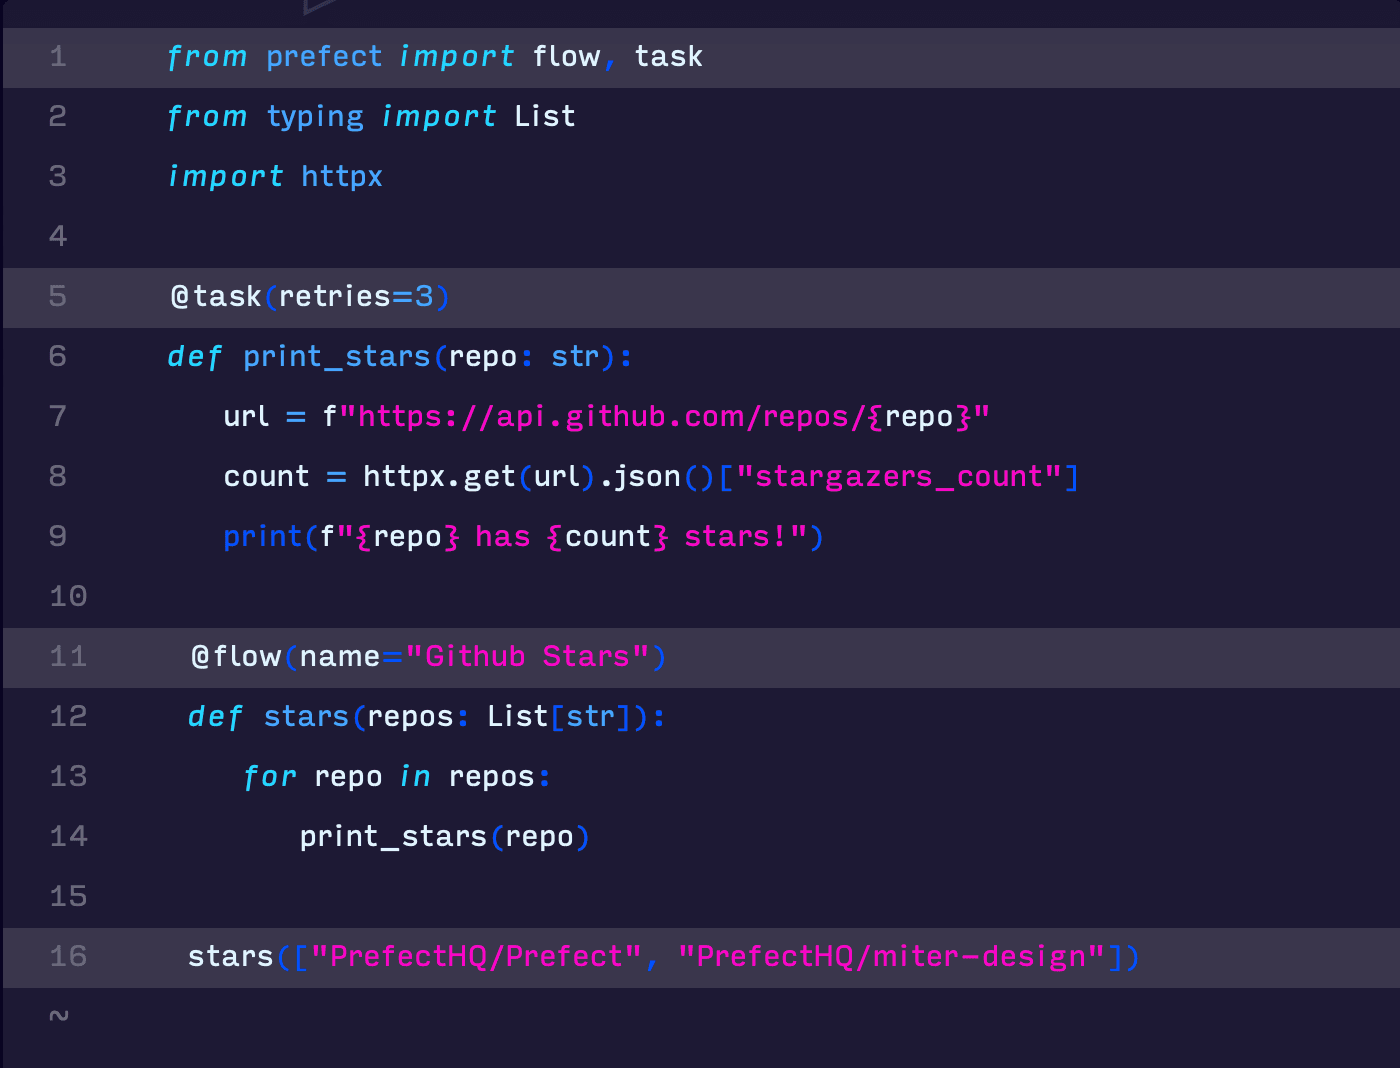Place cursor on List[str] type annotation
The width and height of the screenshot is (1400, 1068).
[x=559, y=717]
